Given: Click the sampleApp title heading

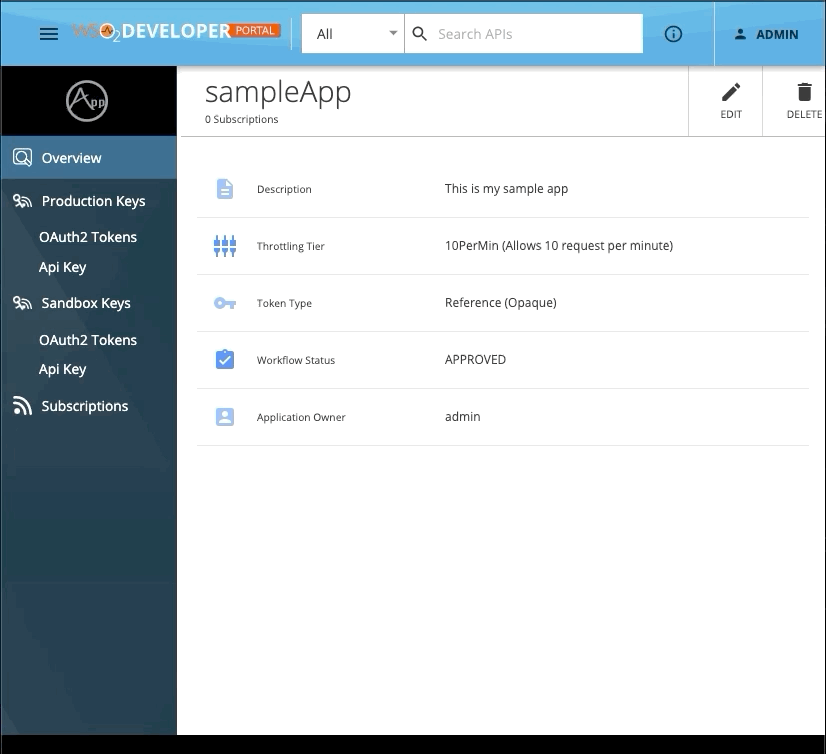Looking at the screenshot, I should 278,93.
